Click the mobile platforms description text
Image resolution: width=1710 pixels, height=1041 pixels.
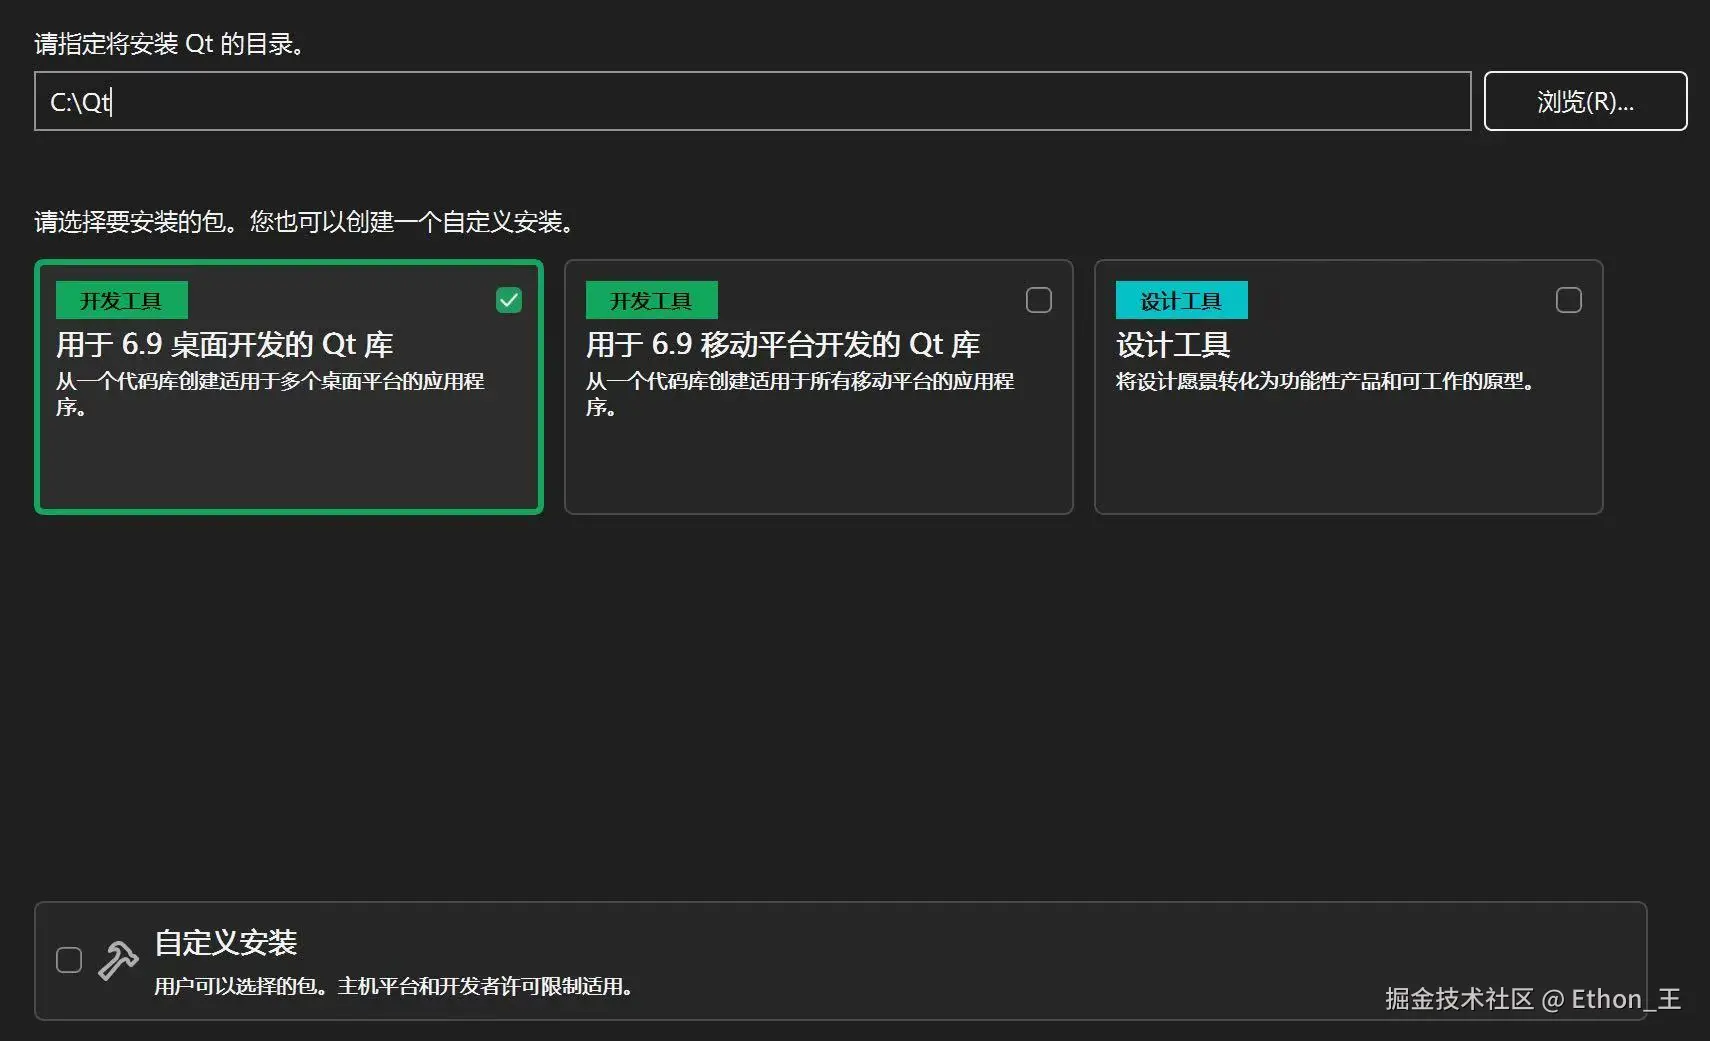pos(800,394)
